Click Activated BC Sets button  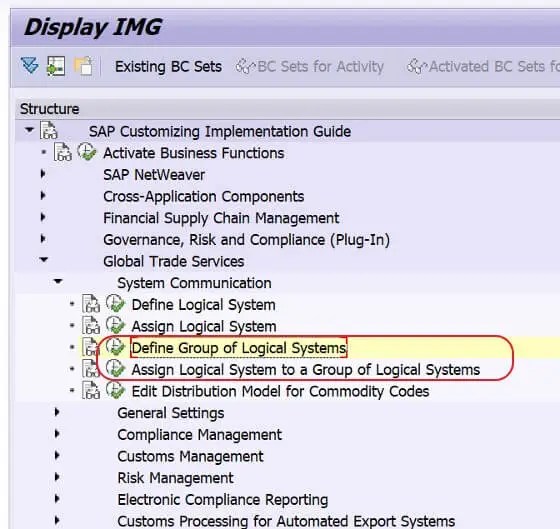point(483,67)
